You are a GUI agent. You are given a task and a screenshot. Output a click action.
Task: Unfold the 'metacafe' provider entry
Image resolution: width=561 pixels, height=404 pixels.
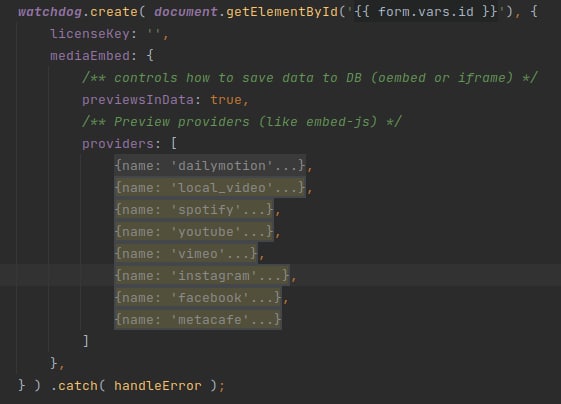click(198, 320)
